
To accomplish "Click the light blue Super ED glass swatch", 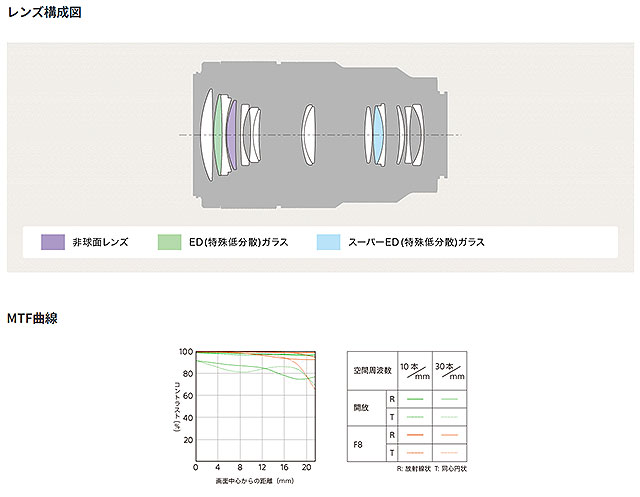I will coord(329,242).
